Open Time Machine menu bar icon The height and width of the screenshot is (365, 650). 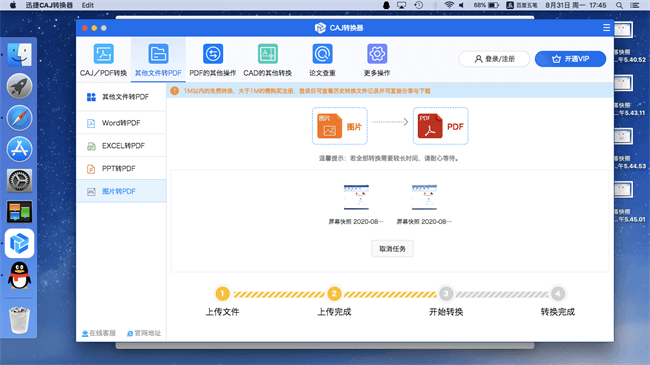click(419, 5)
